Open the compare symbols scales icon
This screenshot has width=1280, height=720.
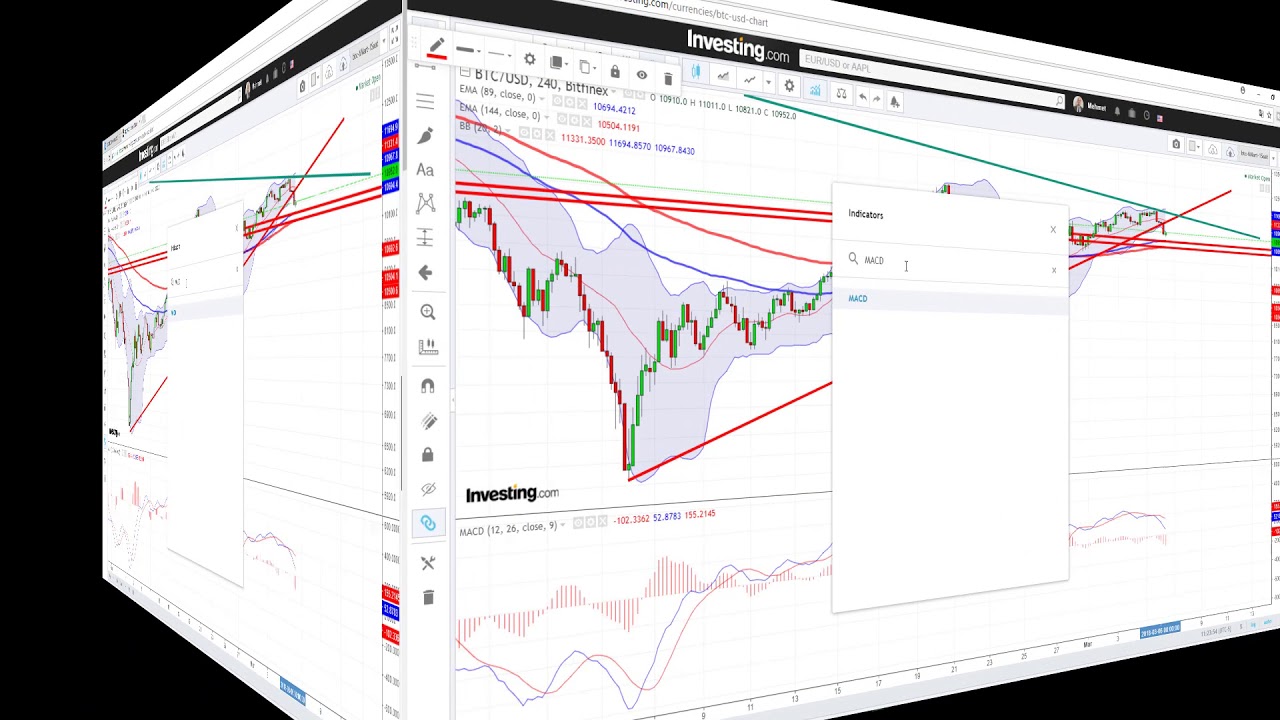841,94
